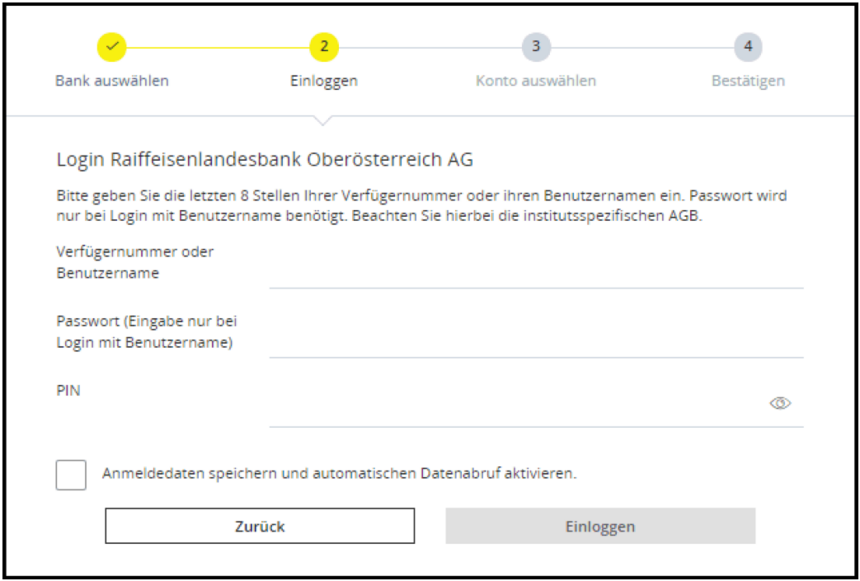Focus the Verfügernummer oder Benutzername field
The height and width of the screenshot is (581, 860).
535,272
